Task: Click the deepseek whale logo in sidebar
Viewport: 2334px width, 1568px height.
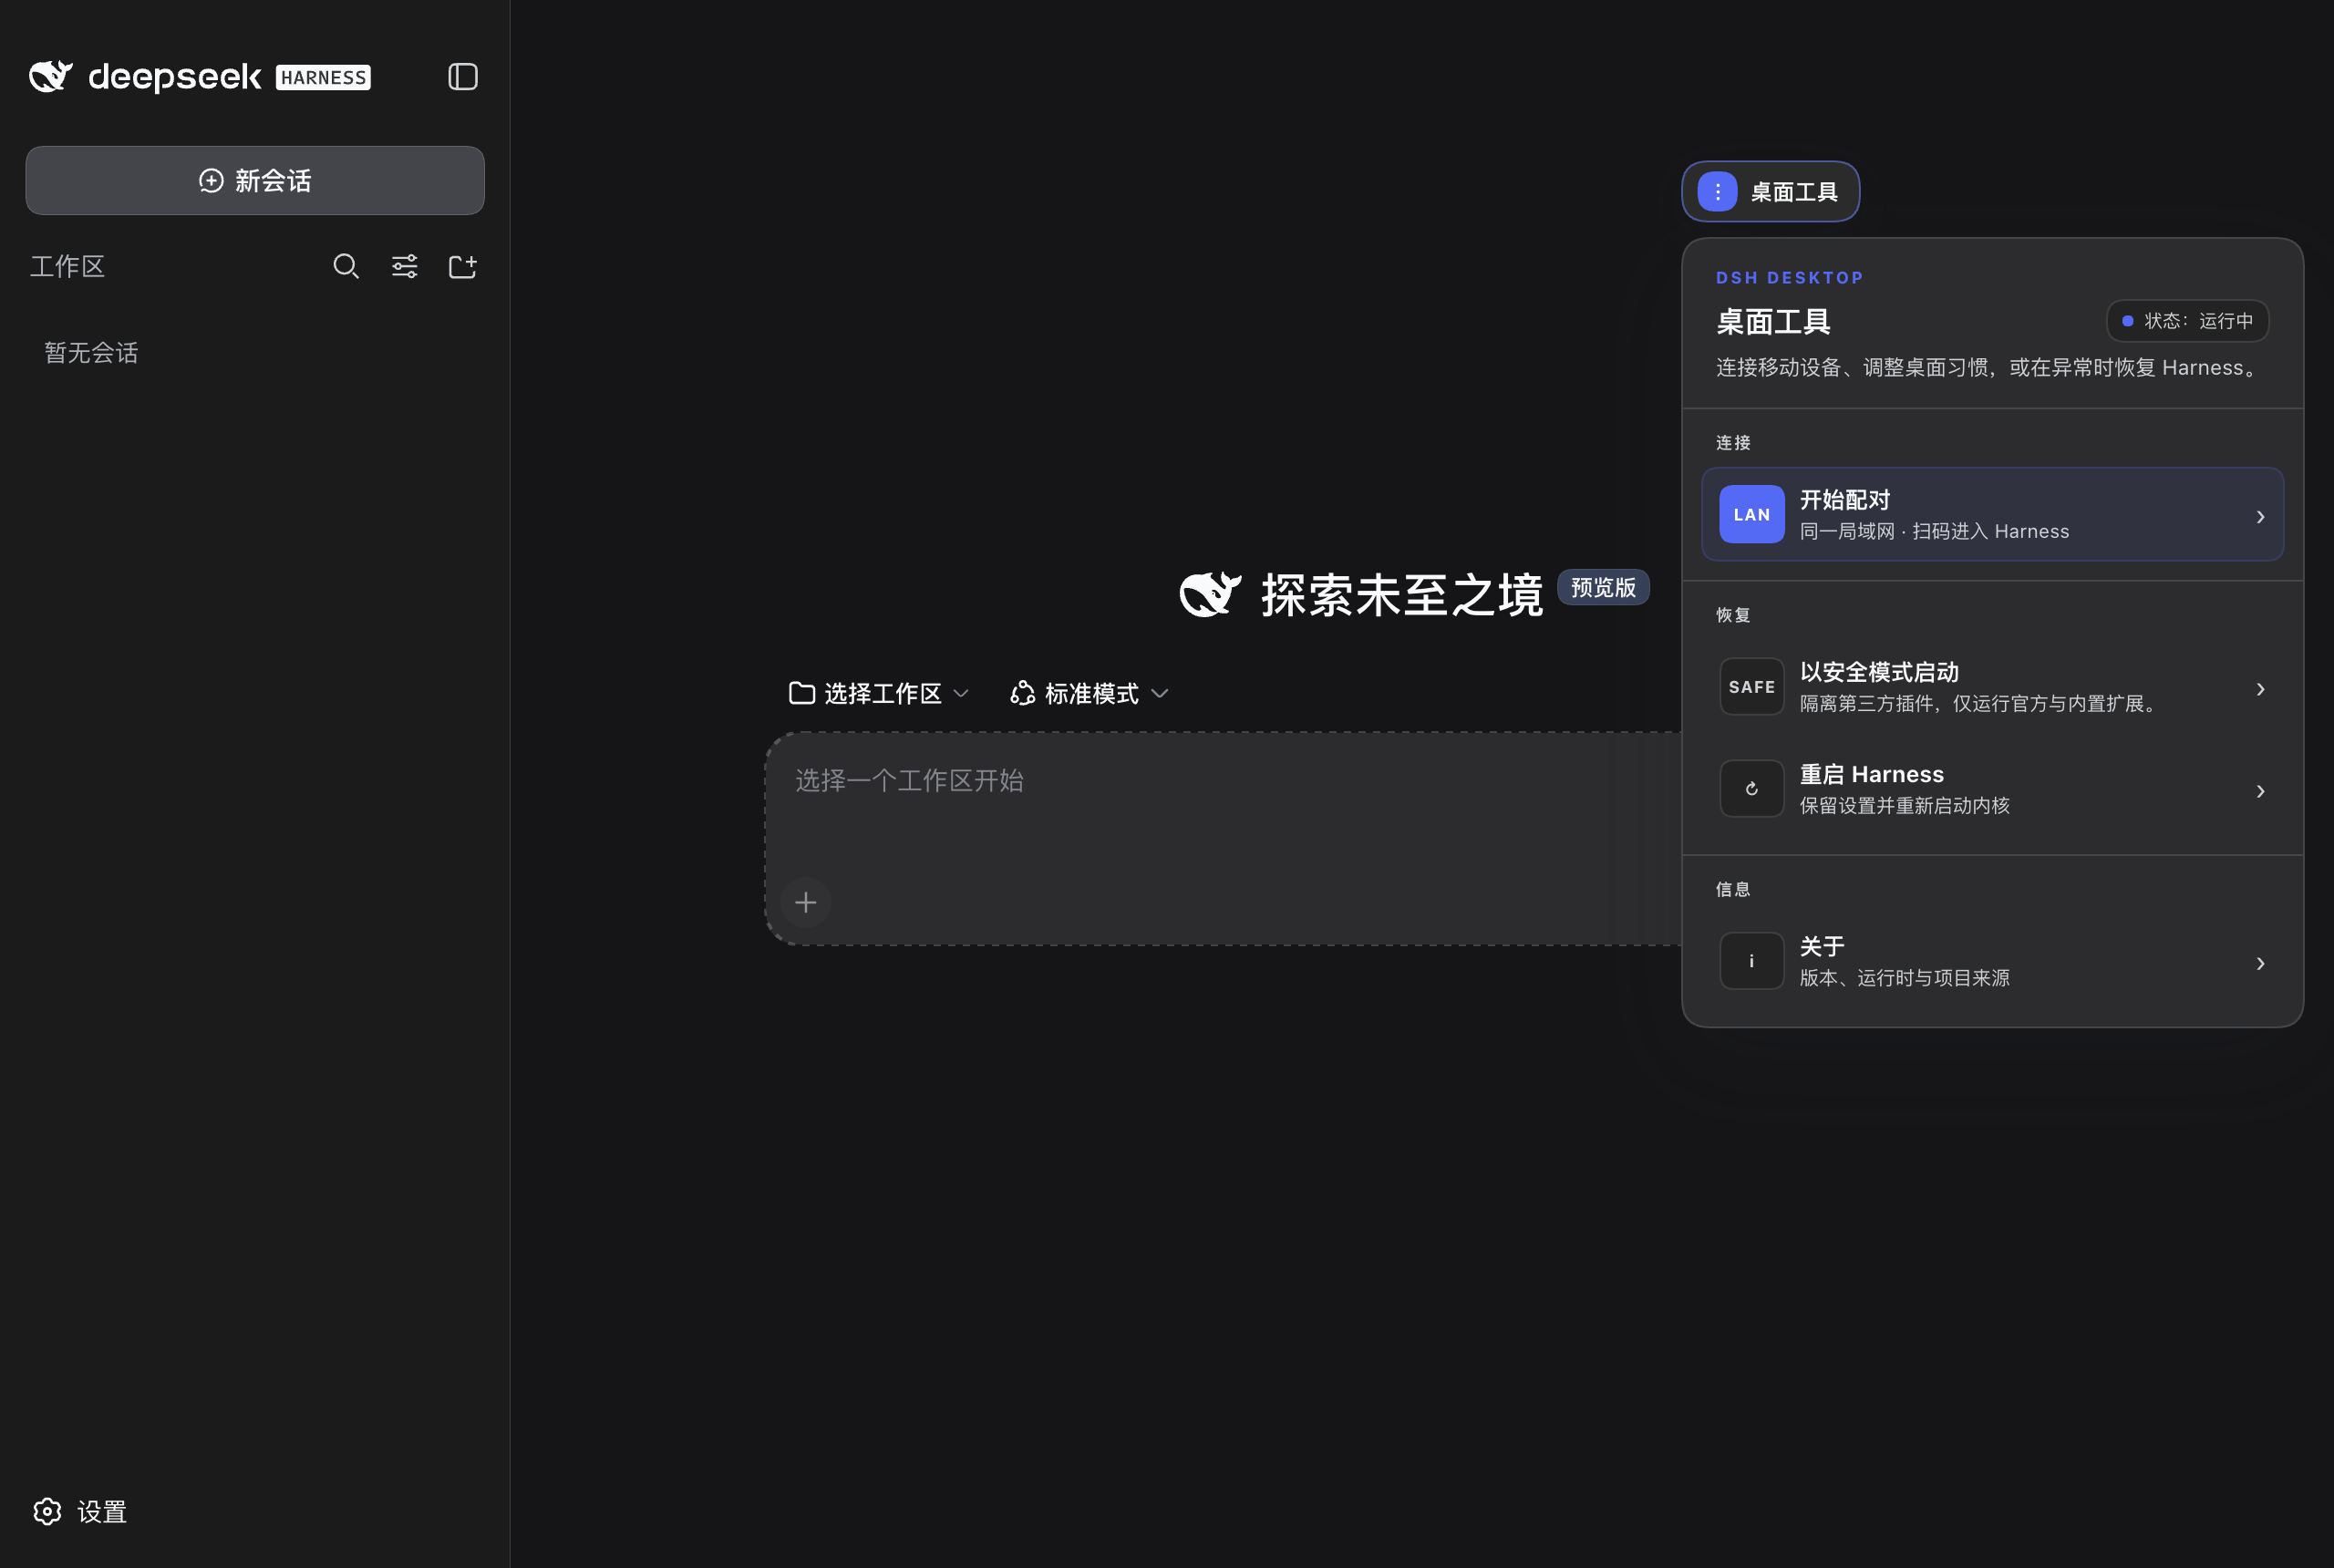Action: click(51, 76)
